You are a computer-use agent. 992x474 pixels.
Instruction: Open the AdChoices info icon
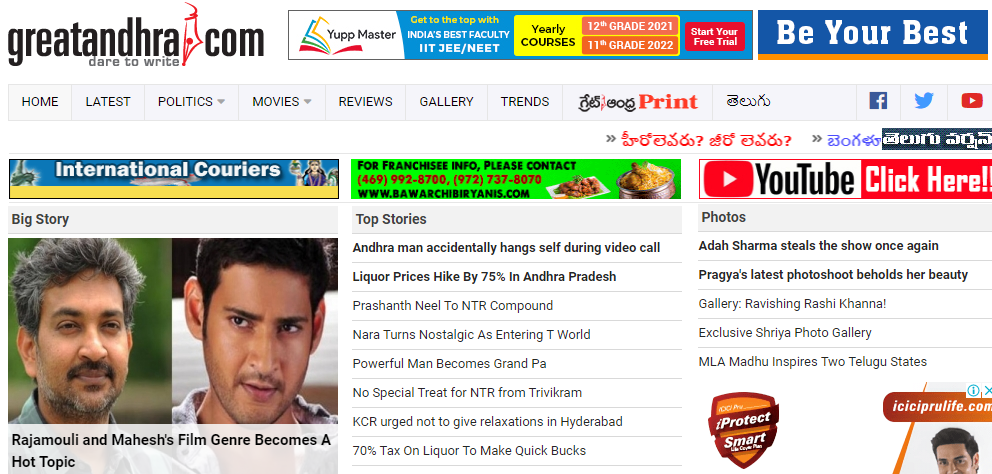973,390
